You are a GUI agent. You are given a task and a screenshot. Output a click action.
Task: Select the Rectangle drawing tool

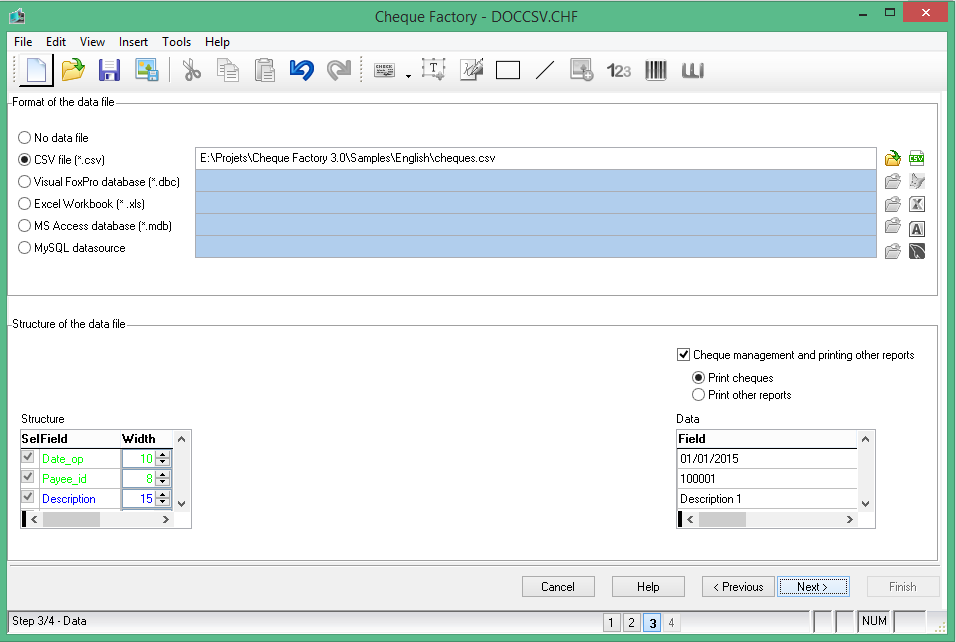click(508, 71)
